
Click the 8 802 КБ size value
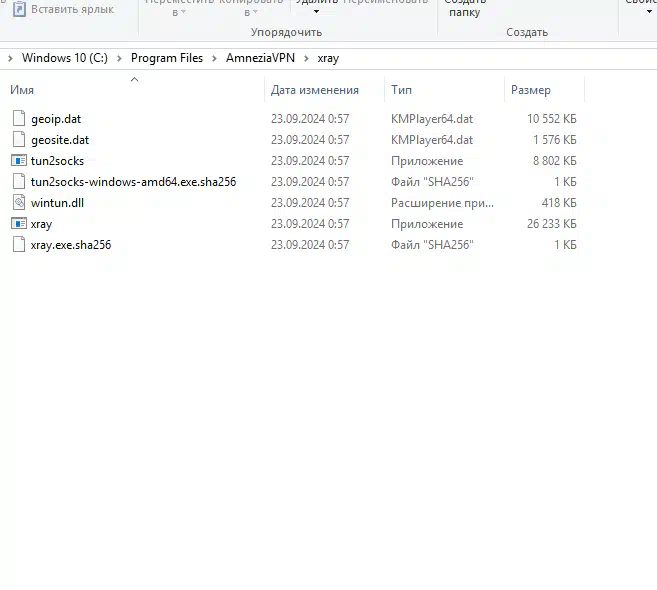[555, 161]
